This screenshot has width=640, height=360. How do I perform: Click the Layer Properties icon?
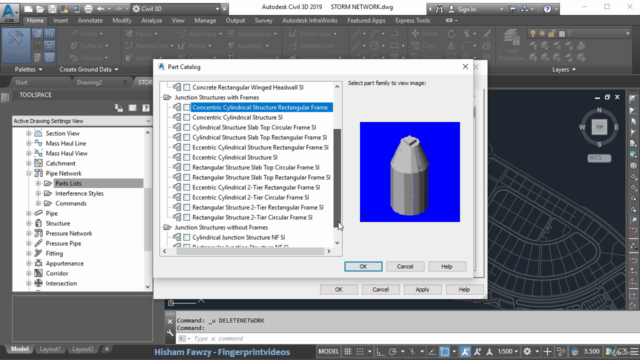click(511, 45)
